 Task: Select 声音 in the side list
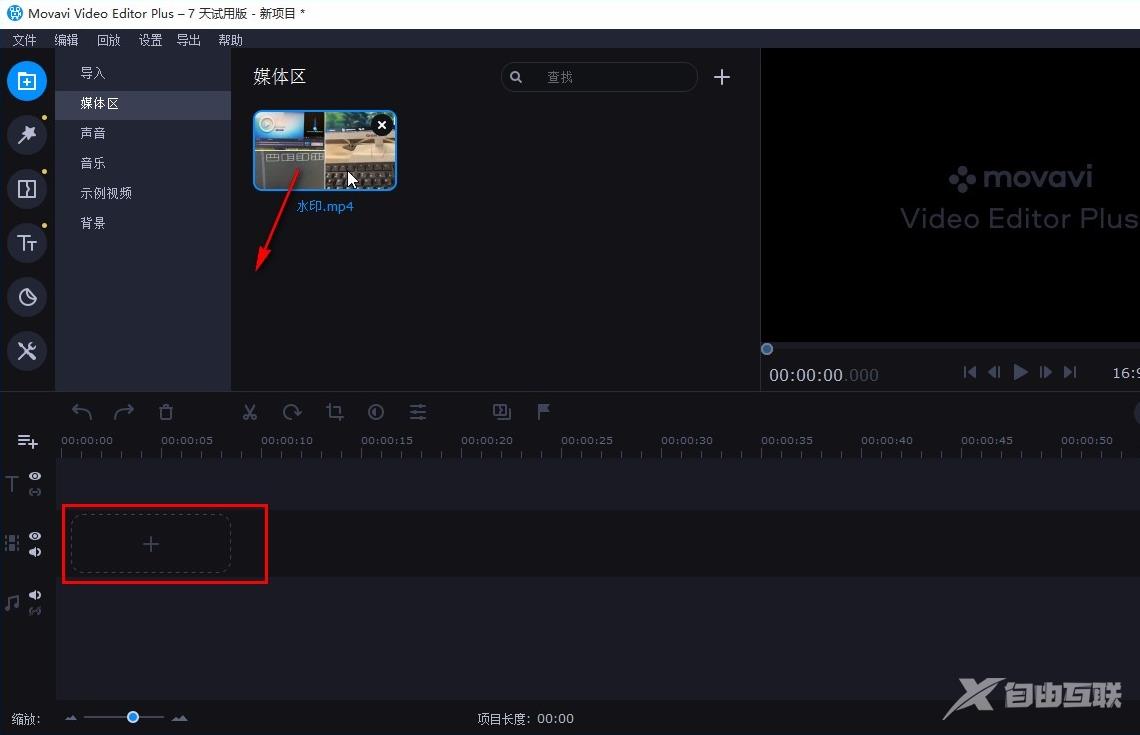[x=143, y=133]
